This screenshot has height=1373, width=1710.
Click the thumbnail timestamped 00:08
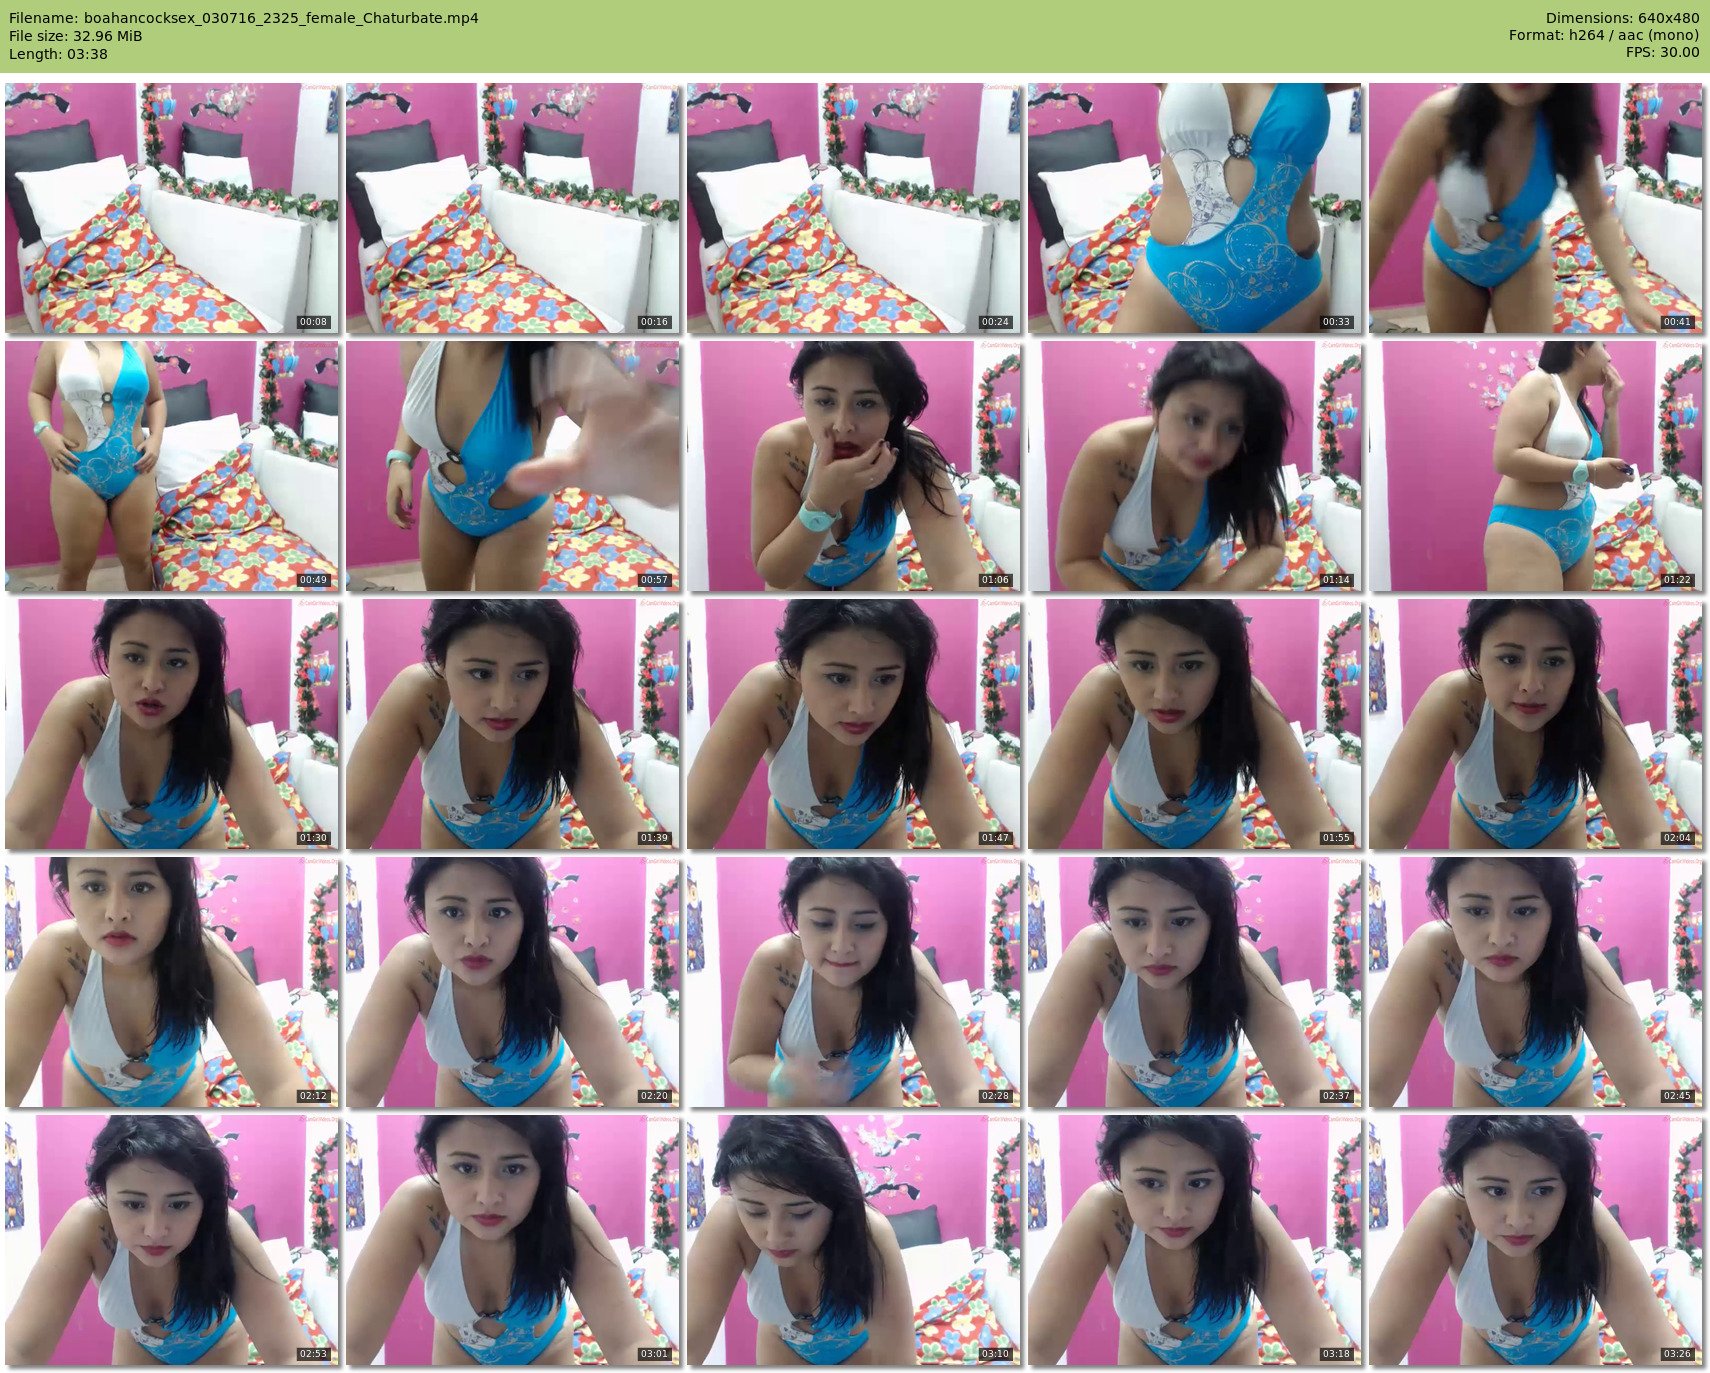pos(172,208)
